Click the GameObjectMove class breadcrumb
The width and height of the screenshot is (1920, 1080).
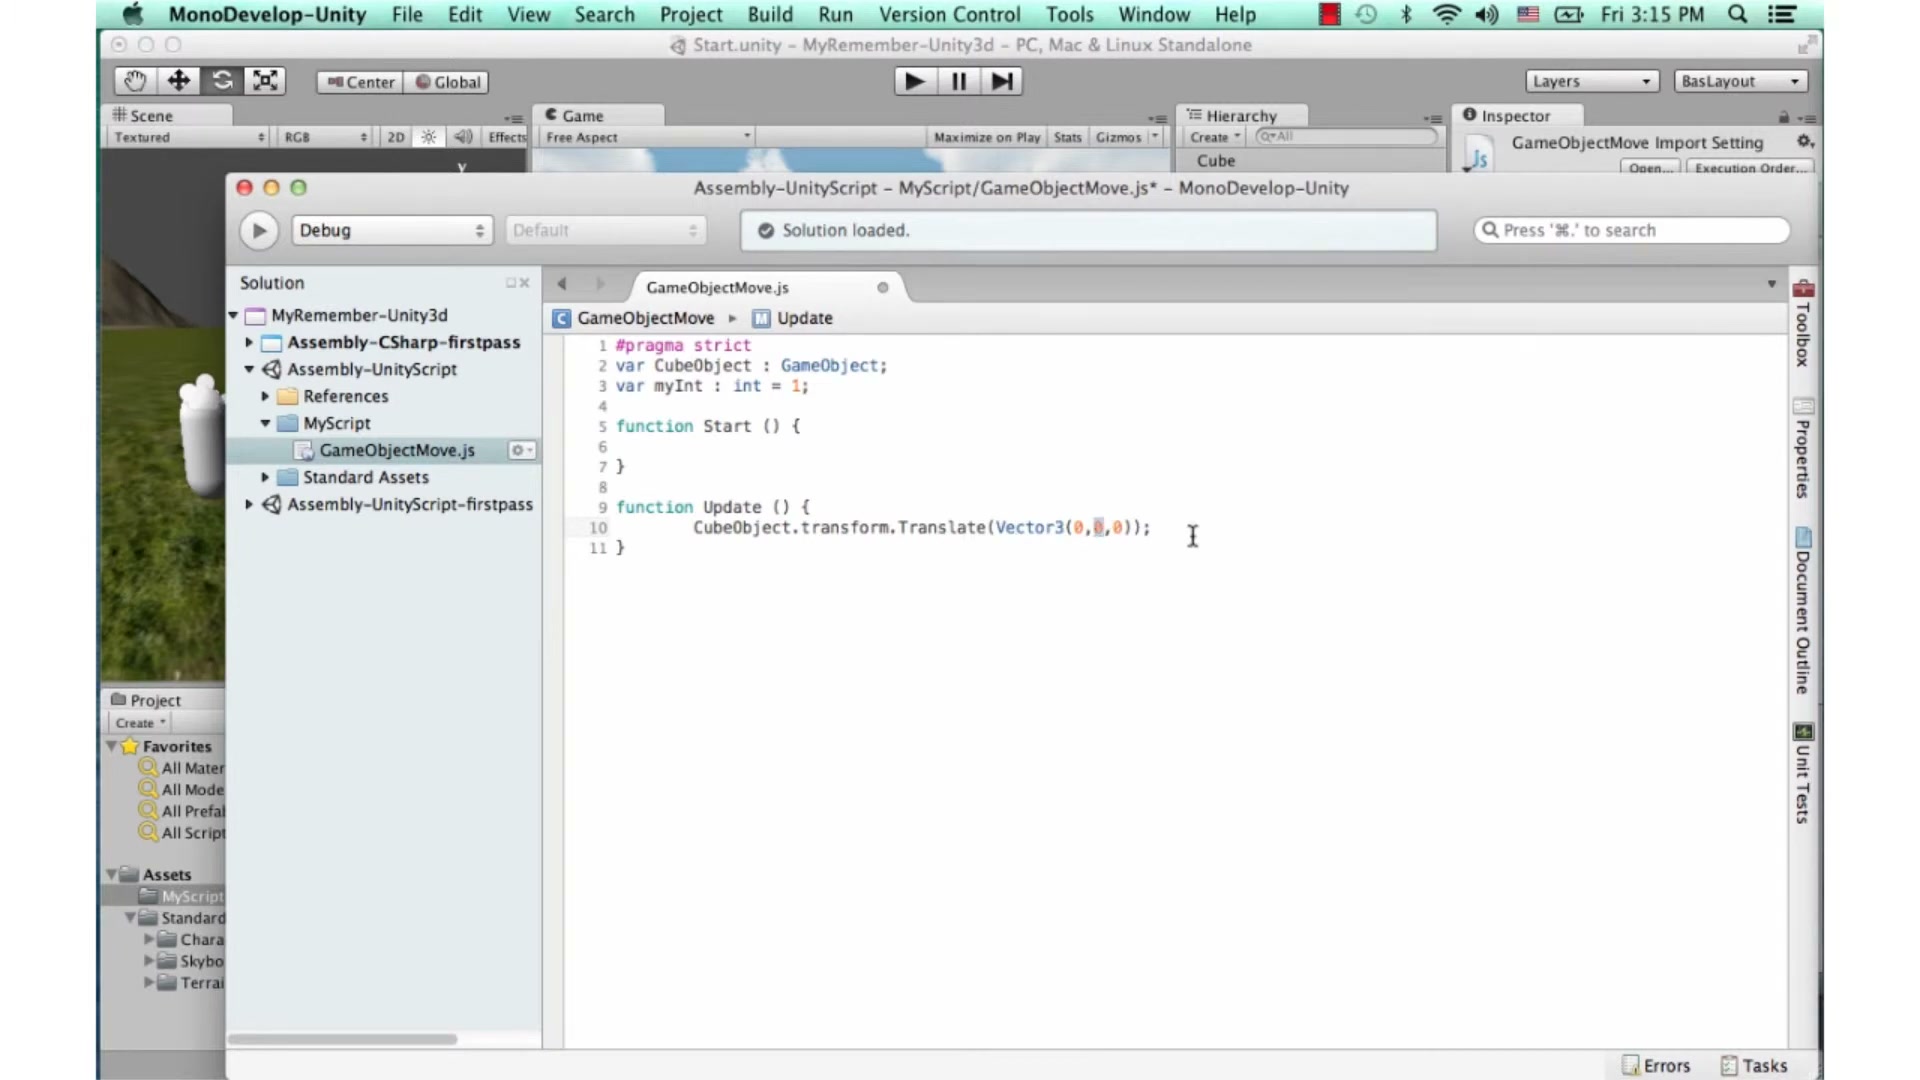[x=634, y=318]
